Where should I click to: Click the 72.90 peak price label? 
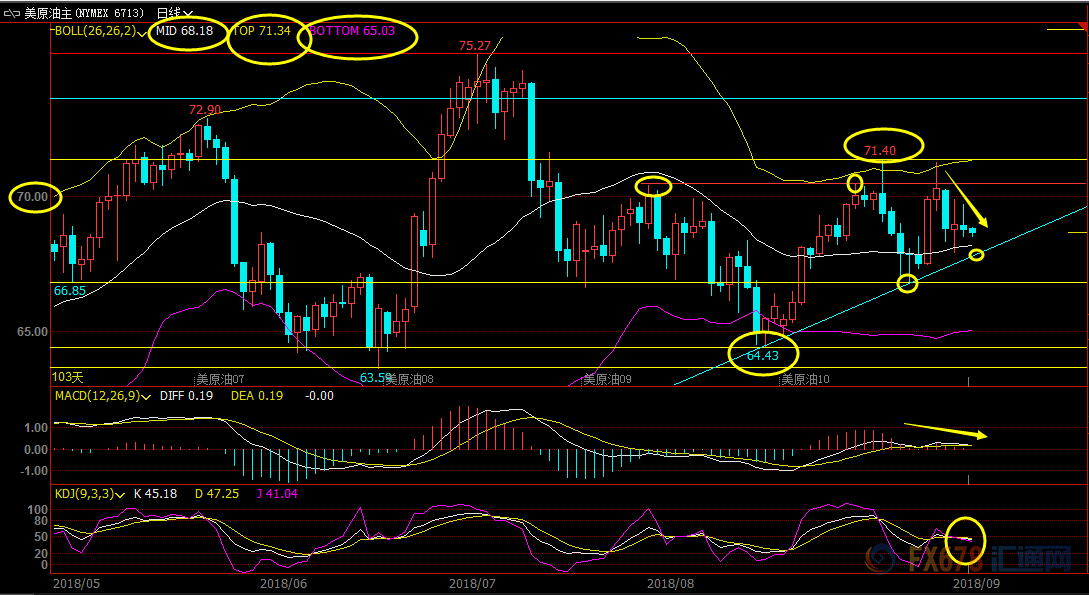click(205, 109)
